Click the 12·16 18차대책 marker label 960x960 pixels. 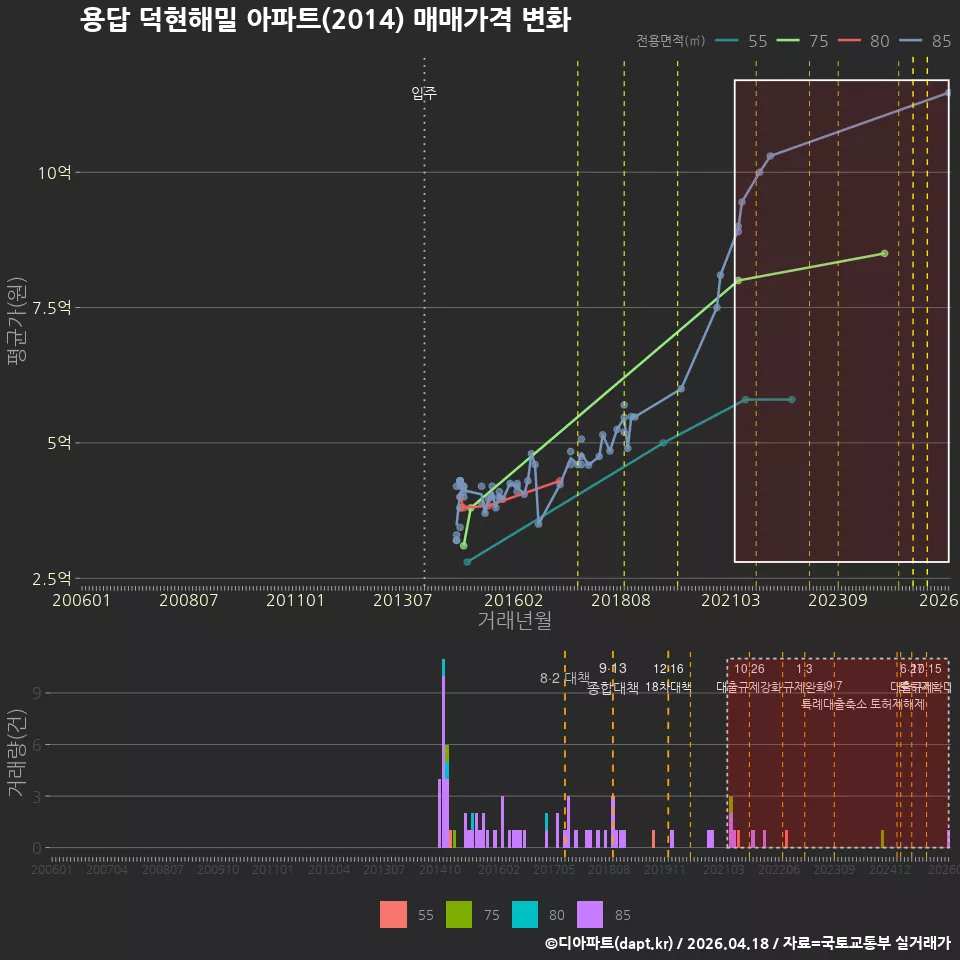coord(668,677)
